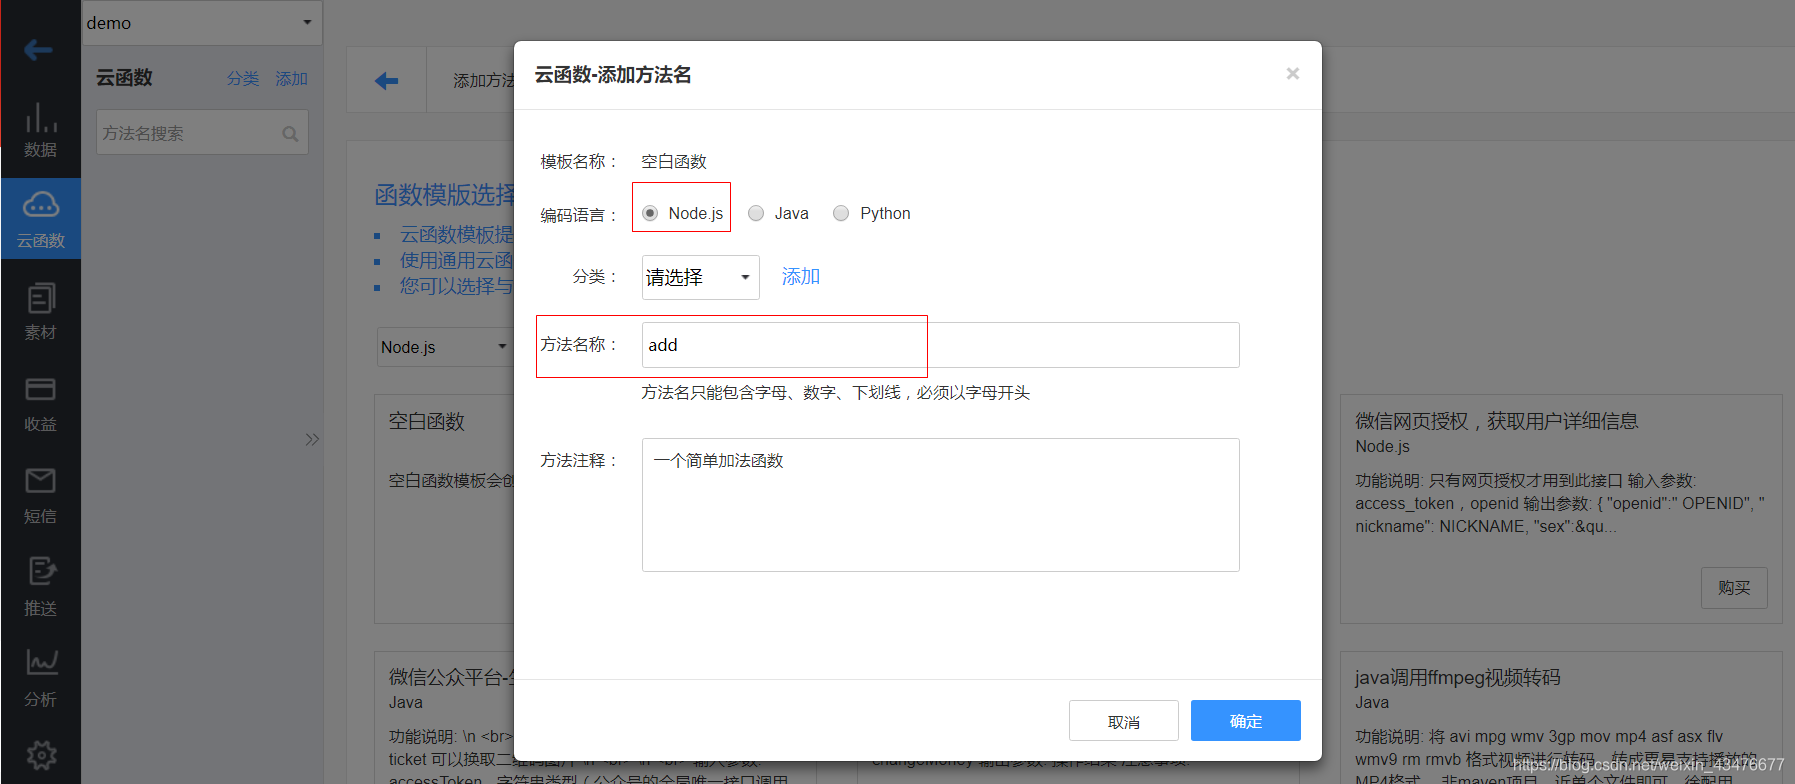
Task: Click 添加 link in 云函数 panel header
Action: coord(292,78)
